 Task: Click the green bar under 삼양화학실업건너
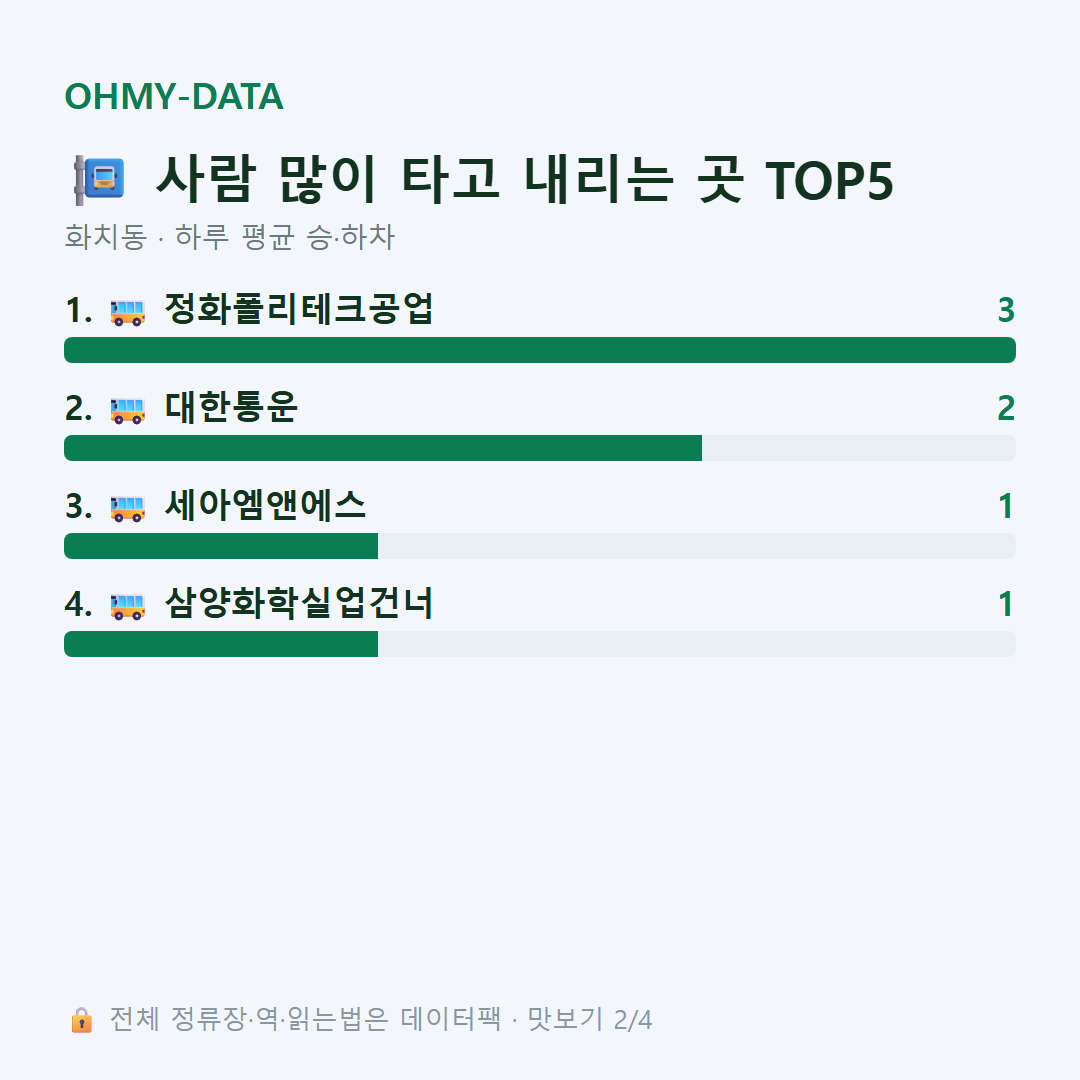pyautogui.click(x=221, y=644)
